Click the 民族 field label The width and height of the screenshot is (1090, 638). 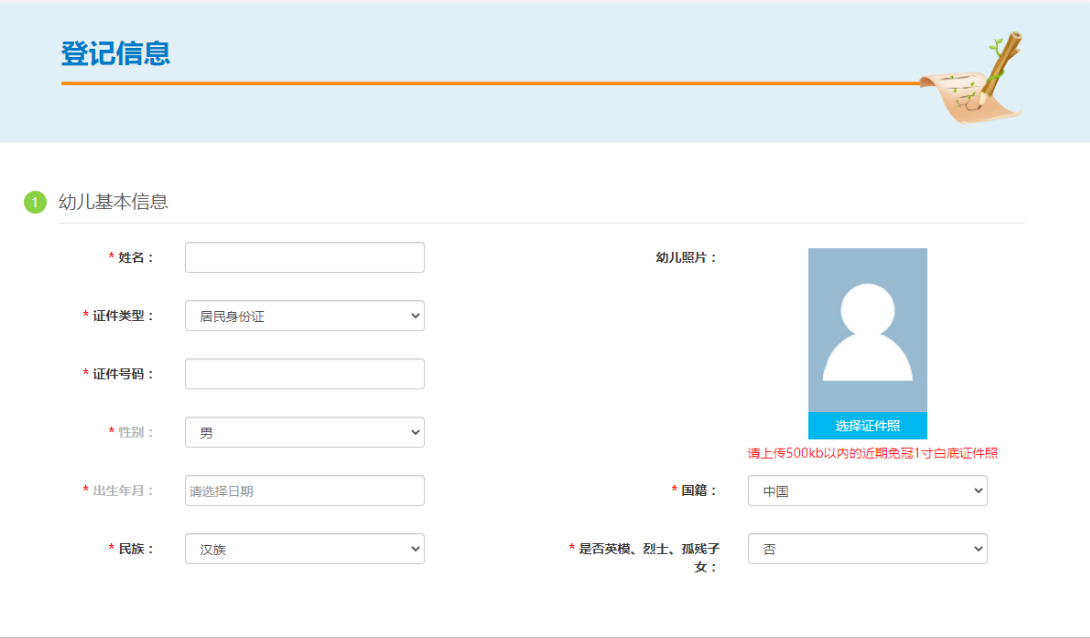pyautogui.click(x=136, y=549)
